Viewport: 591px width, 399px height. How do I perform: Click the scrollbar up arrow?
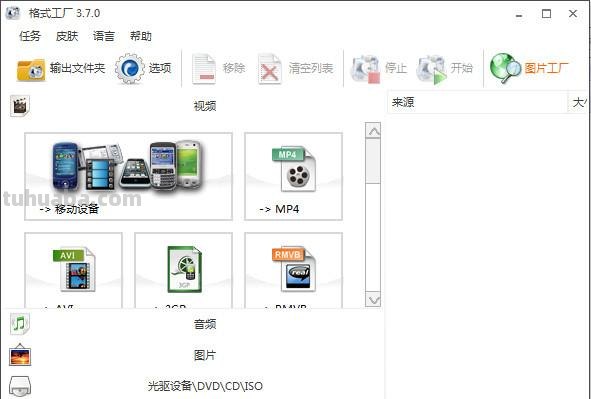pos(373,131)
